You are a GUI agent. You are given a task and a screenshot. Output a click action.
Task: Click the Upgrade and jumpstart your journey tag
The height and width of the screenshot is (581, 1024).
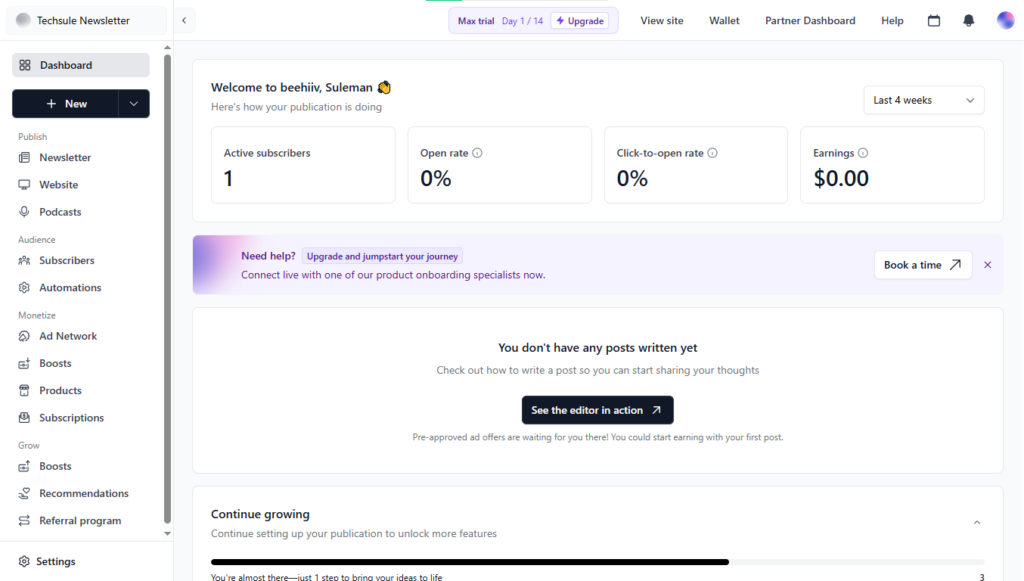(x=382, y=257)
